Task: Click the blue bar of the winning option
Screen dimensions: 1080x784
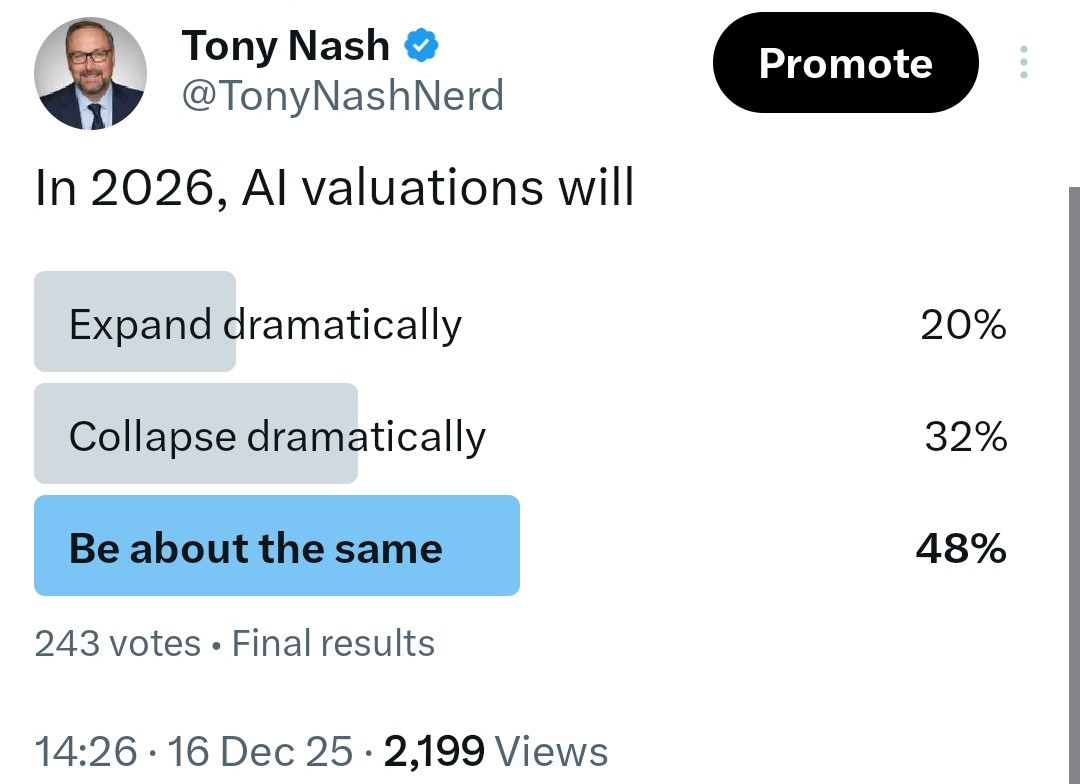Action: pos(277,545)
